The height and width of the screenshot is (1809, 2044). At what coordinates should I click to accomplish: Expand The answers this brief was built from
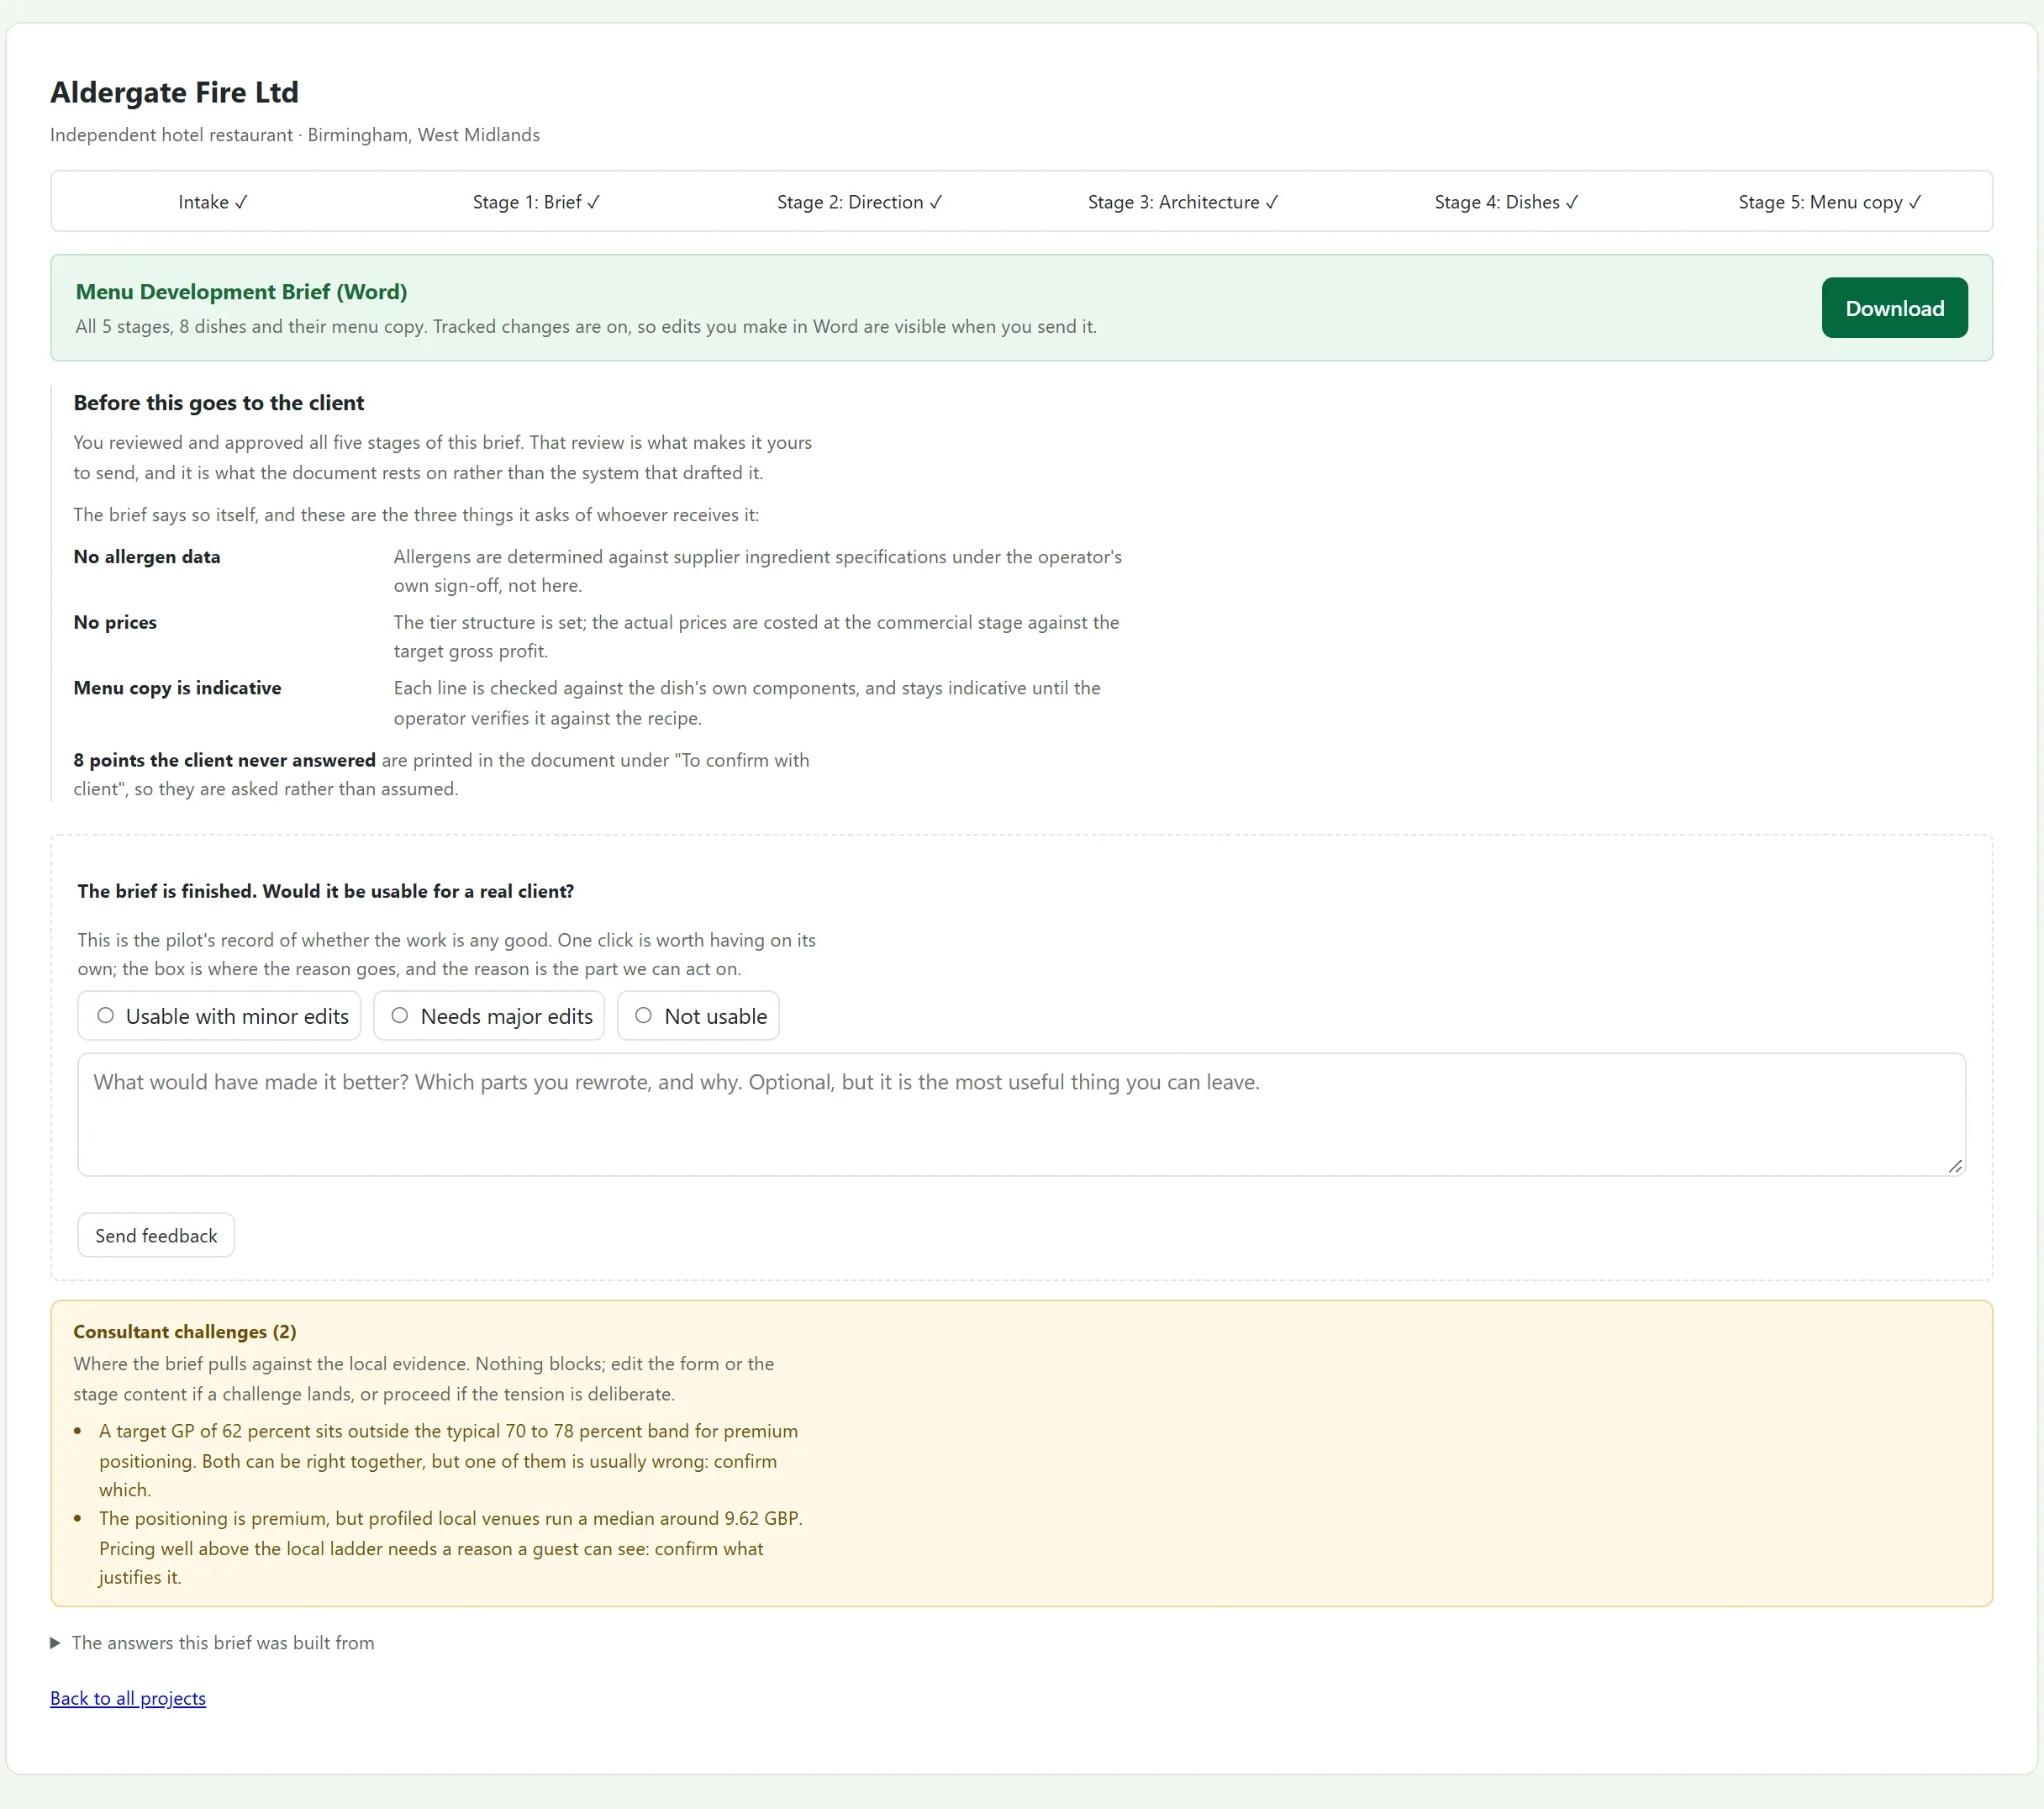click(x=213, y=1643)
